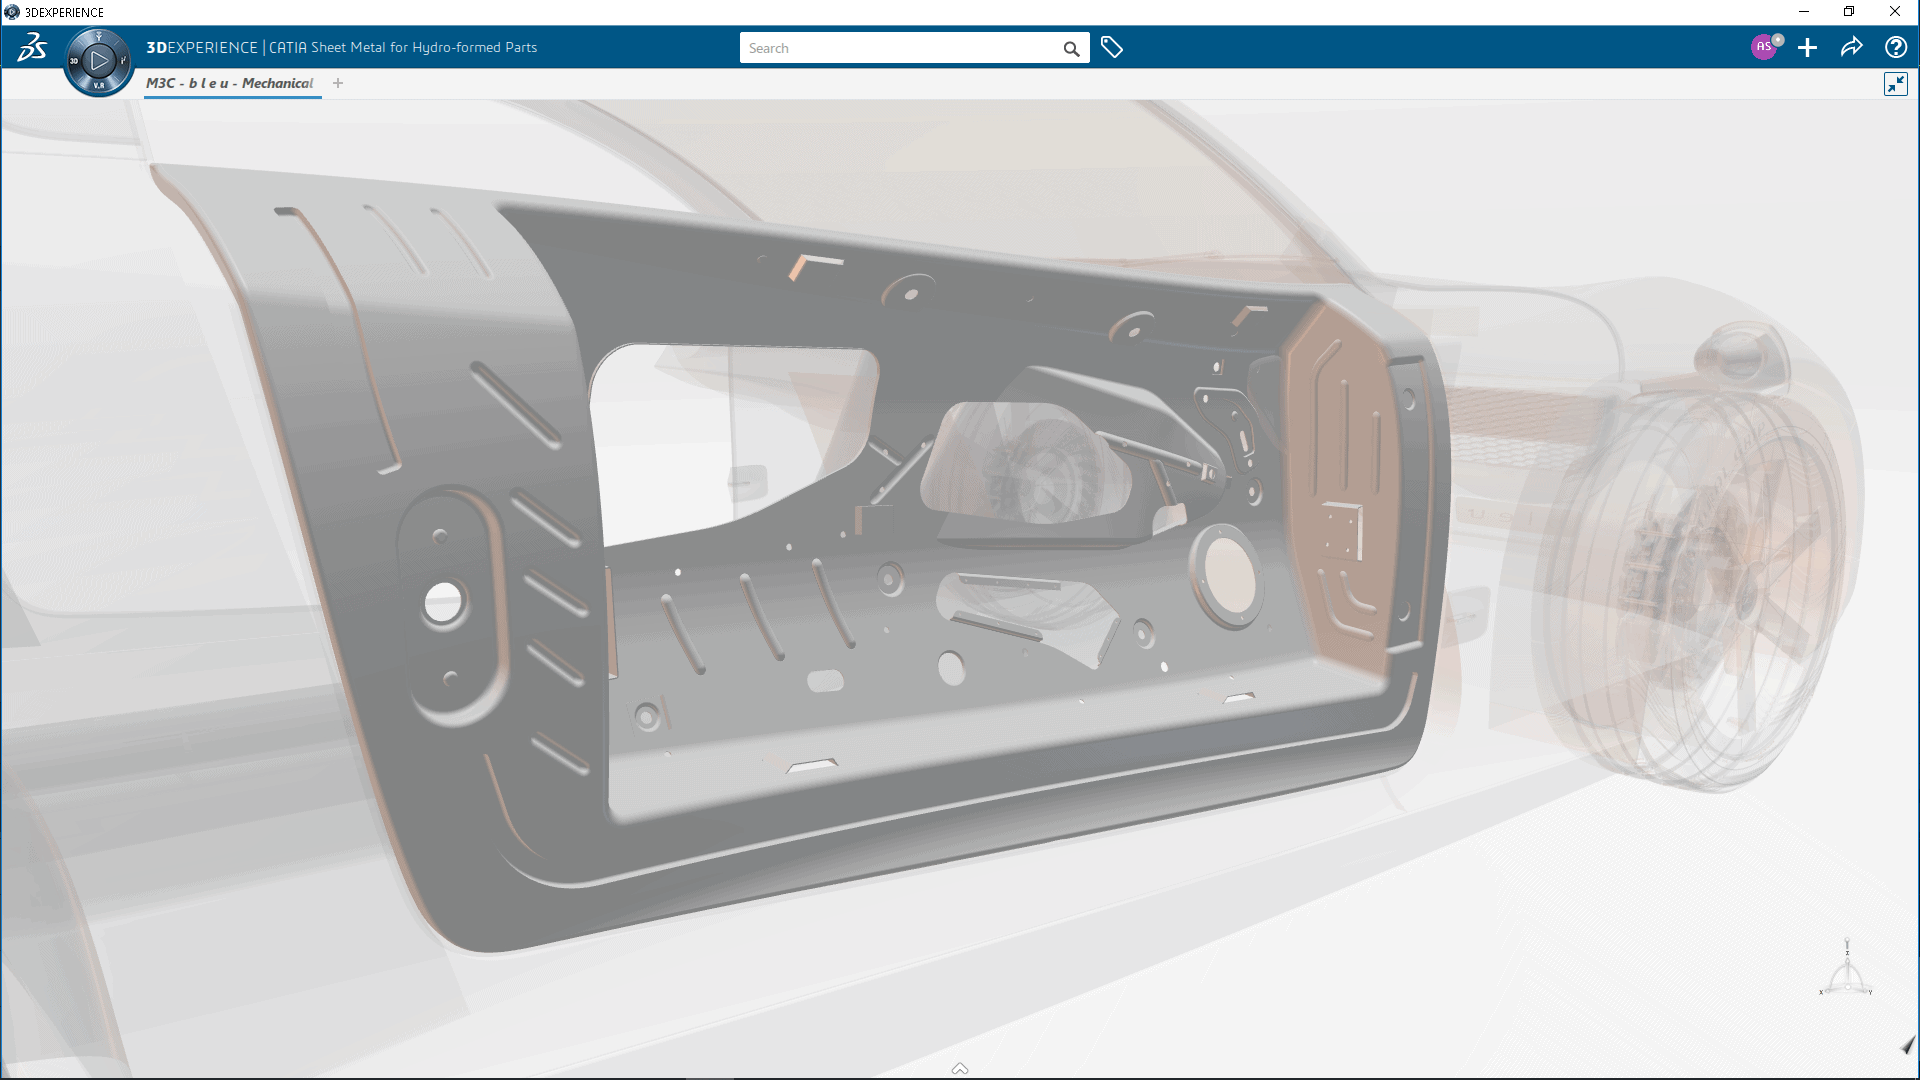Image resolution: width=1920 pixels, height=1080 pixels.
Task: Click the tag/bookmark icon
Action: pos(1112,47)
